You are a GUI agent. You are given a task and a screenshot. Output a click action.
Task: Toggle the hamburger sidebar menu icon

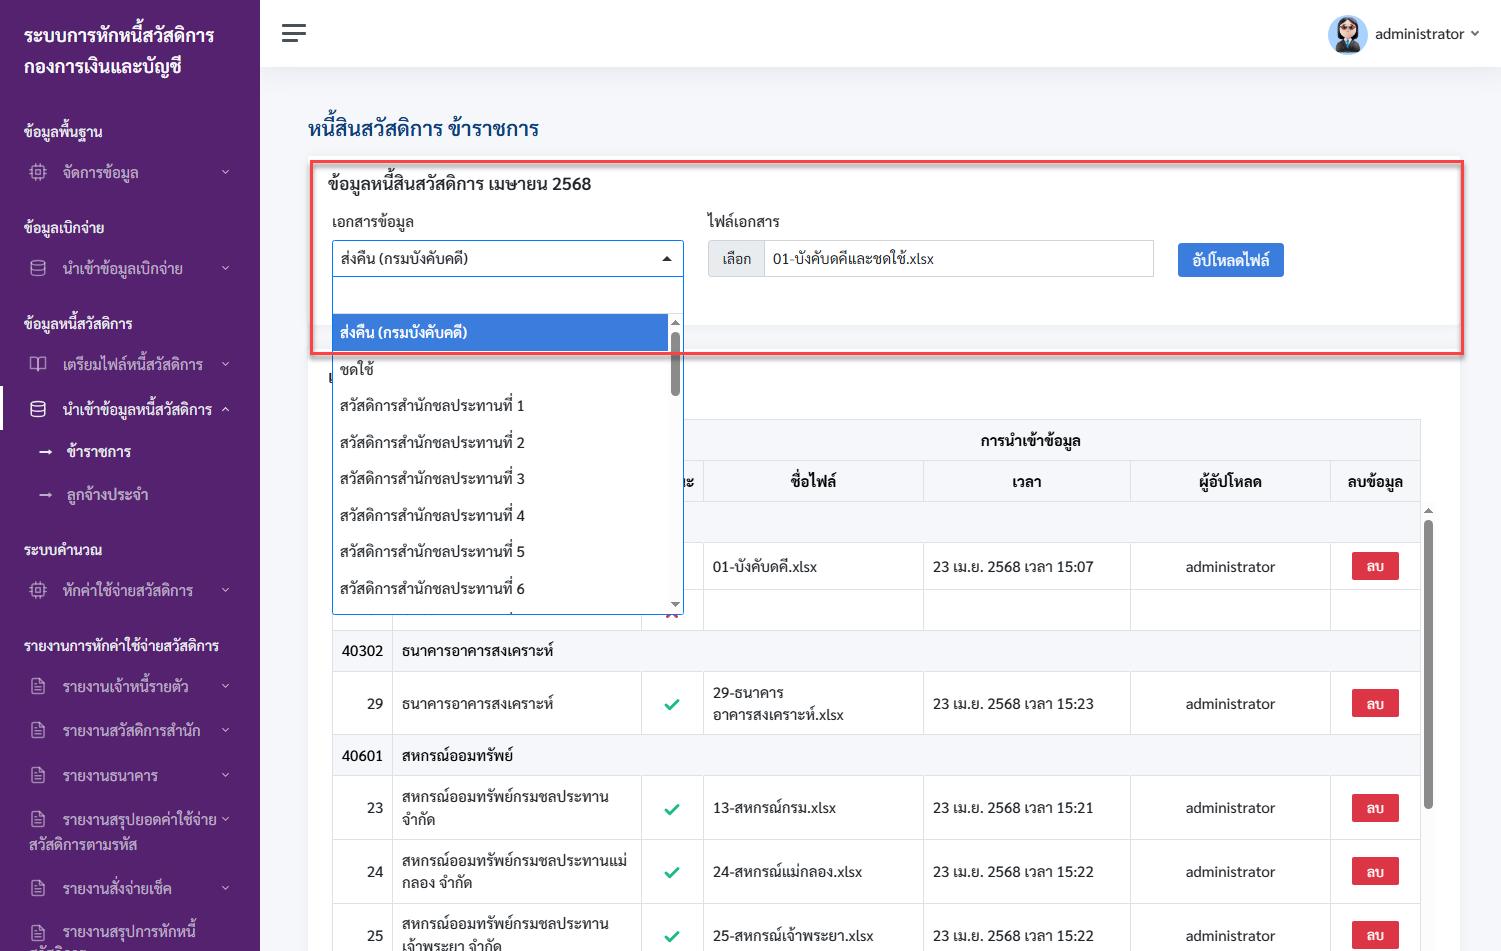click(294, 33)
